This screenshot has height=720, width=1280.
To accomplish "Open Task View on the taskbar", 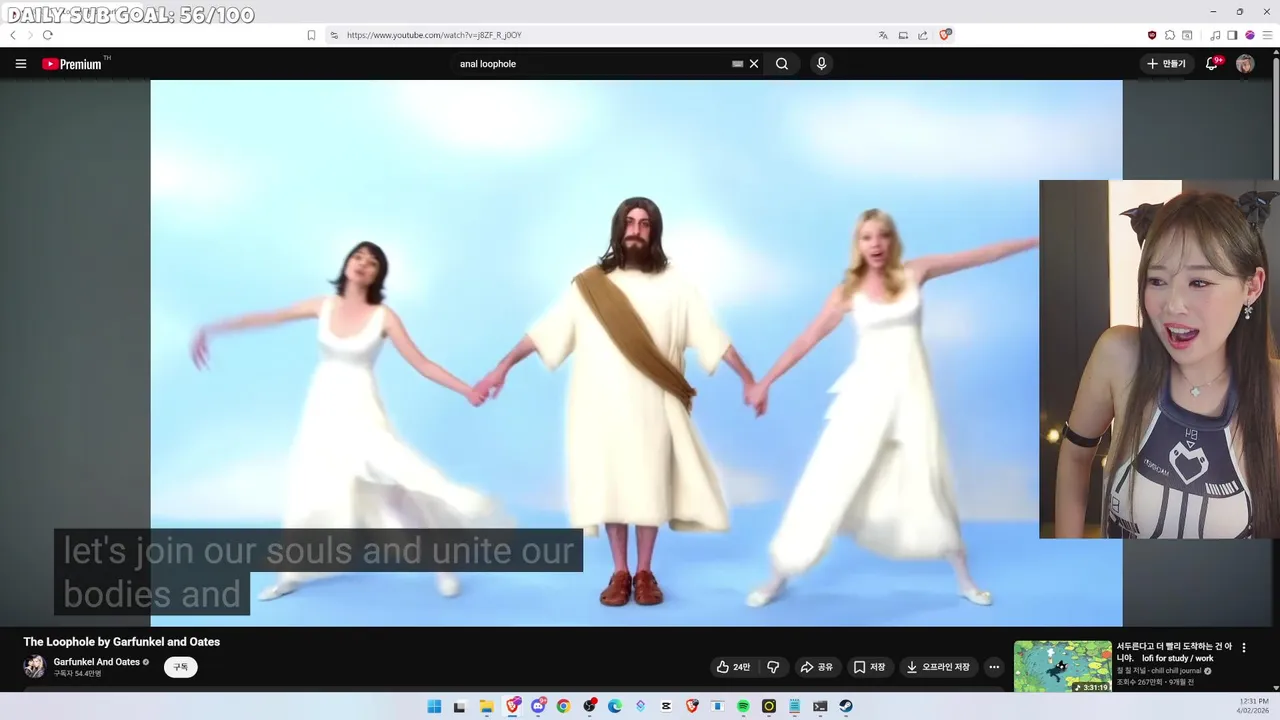I will tap(460, 706).
